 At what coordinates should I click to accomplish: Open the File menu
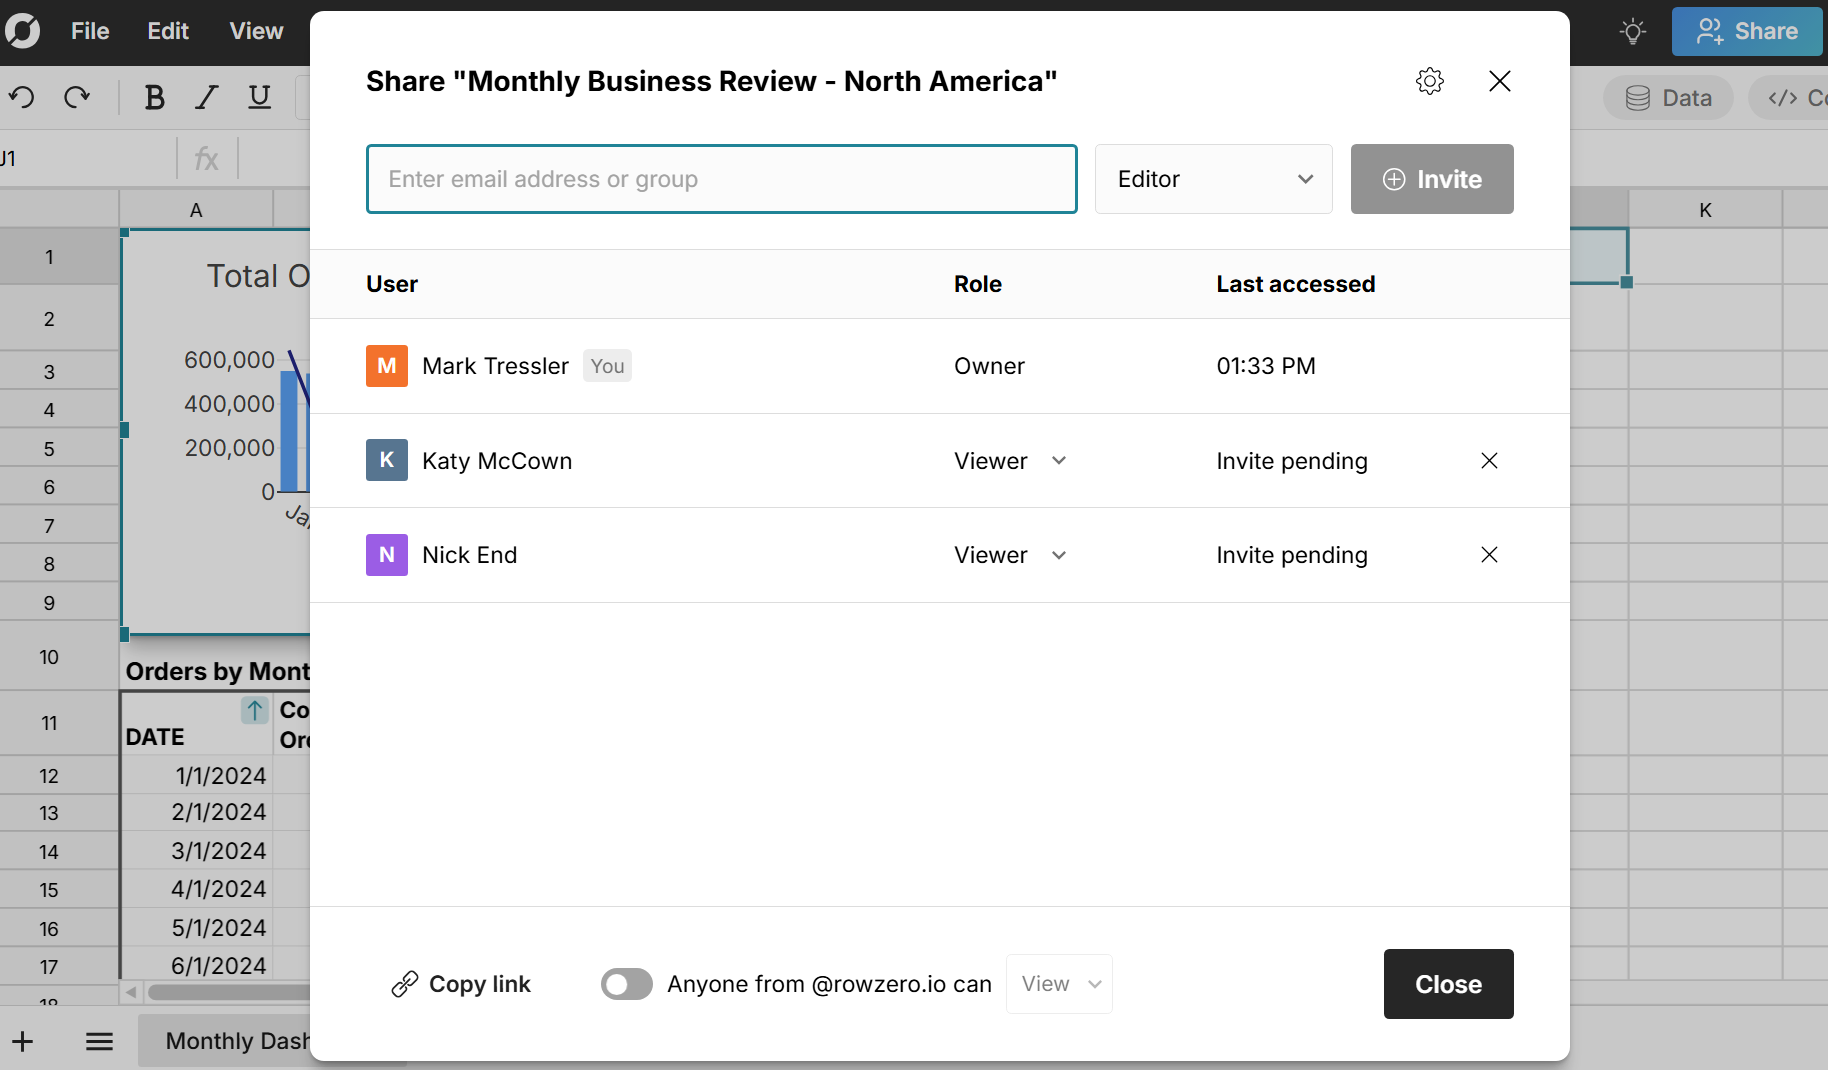[90, 31]
